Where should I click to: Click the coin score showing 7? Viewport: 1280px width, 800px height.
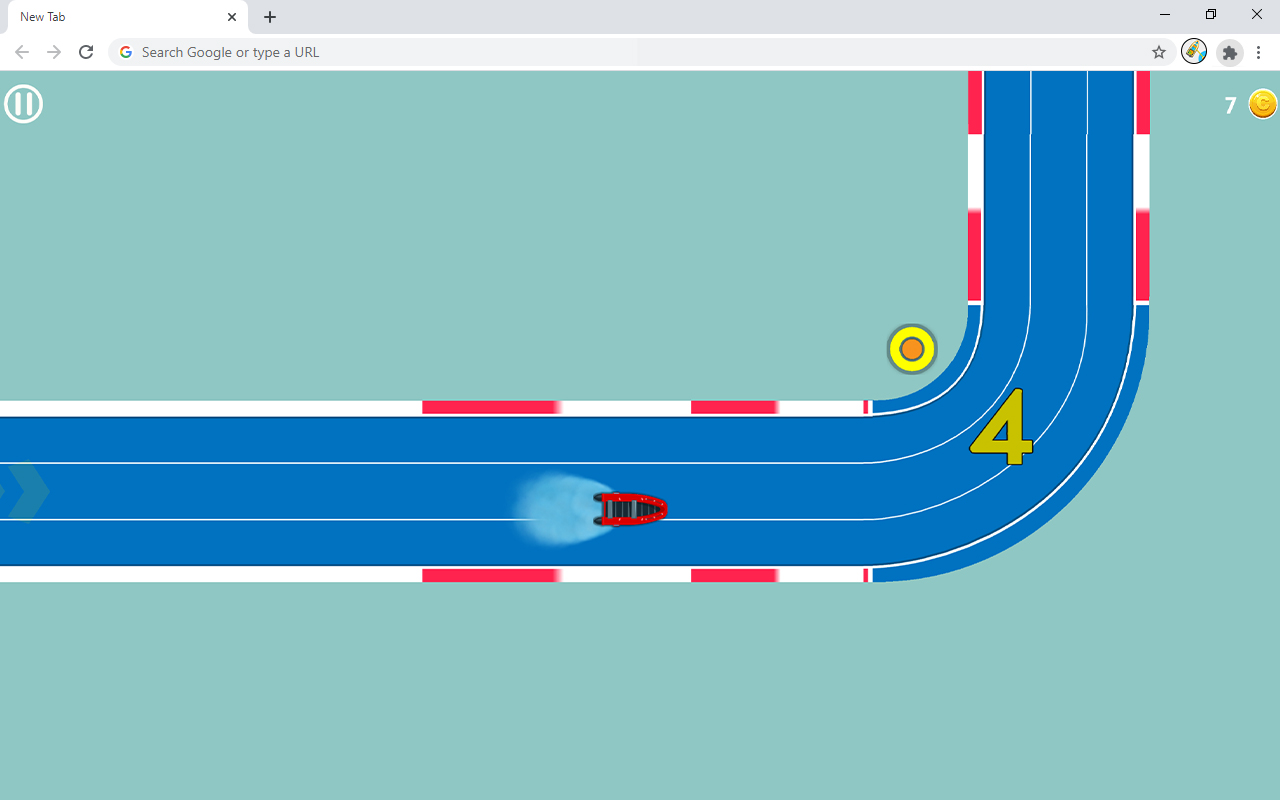point(1230,104)
